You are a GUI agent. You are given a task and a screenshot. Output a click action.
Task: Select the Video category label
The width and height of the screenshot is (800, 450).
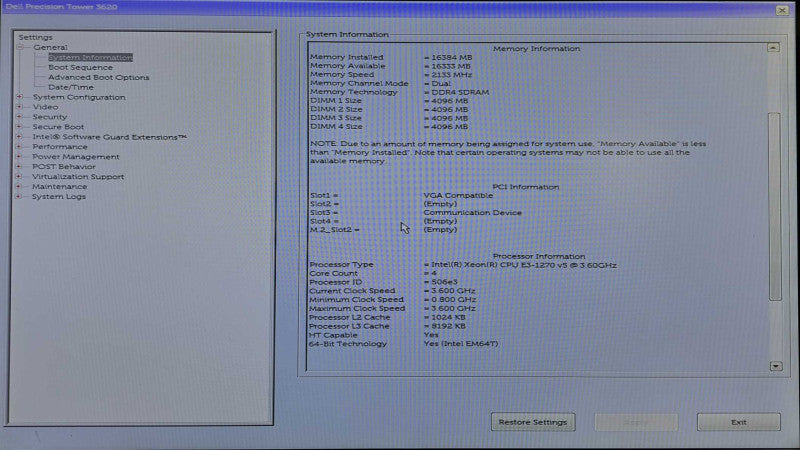tap(45, 107)
